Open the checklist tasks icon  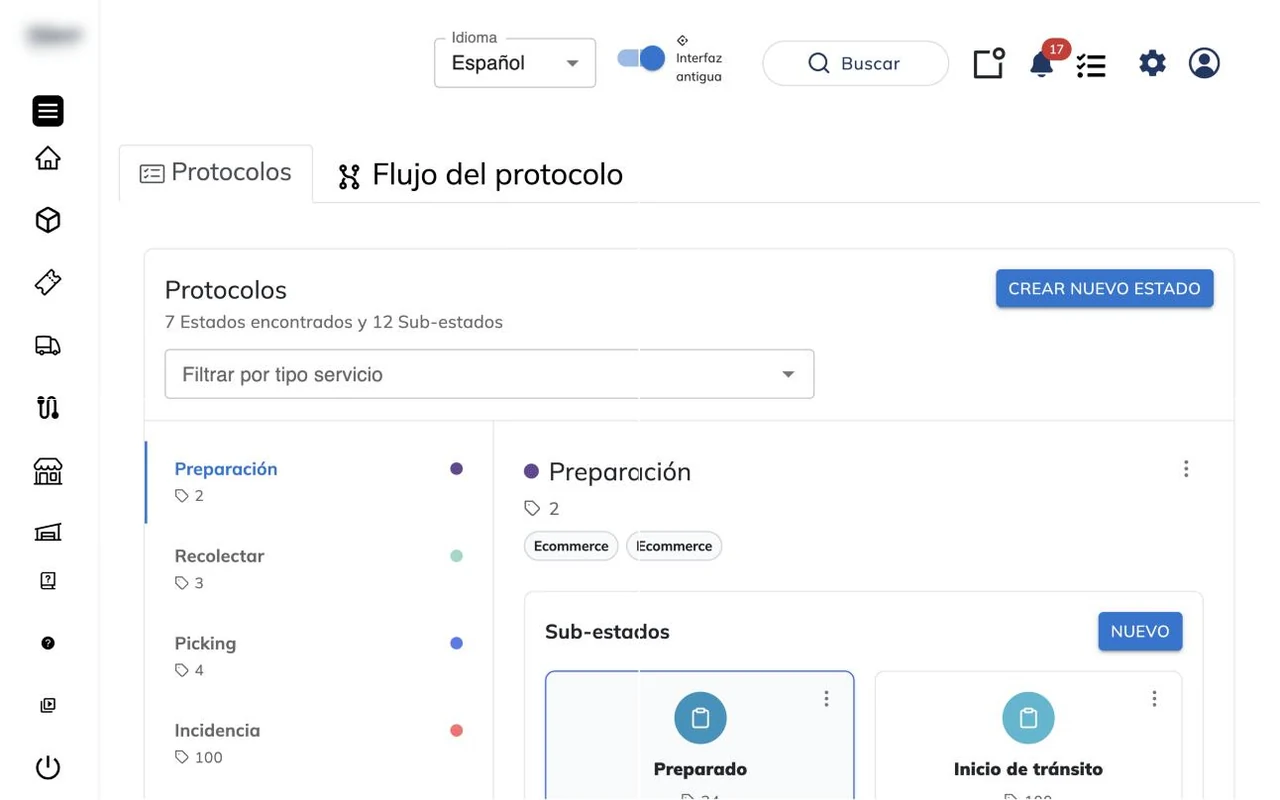click(x=1091, y=65)
